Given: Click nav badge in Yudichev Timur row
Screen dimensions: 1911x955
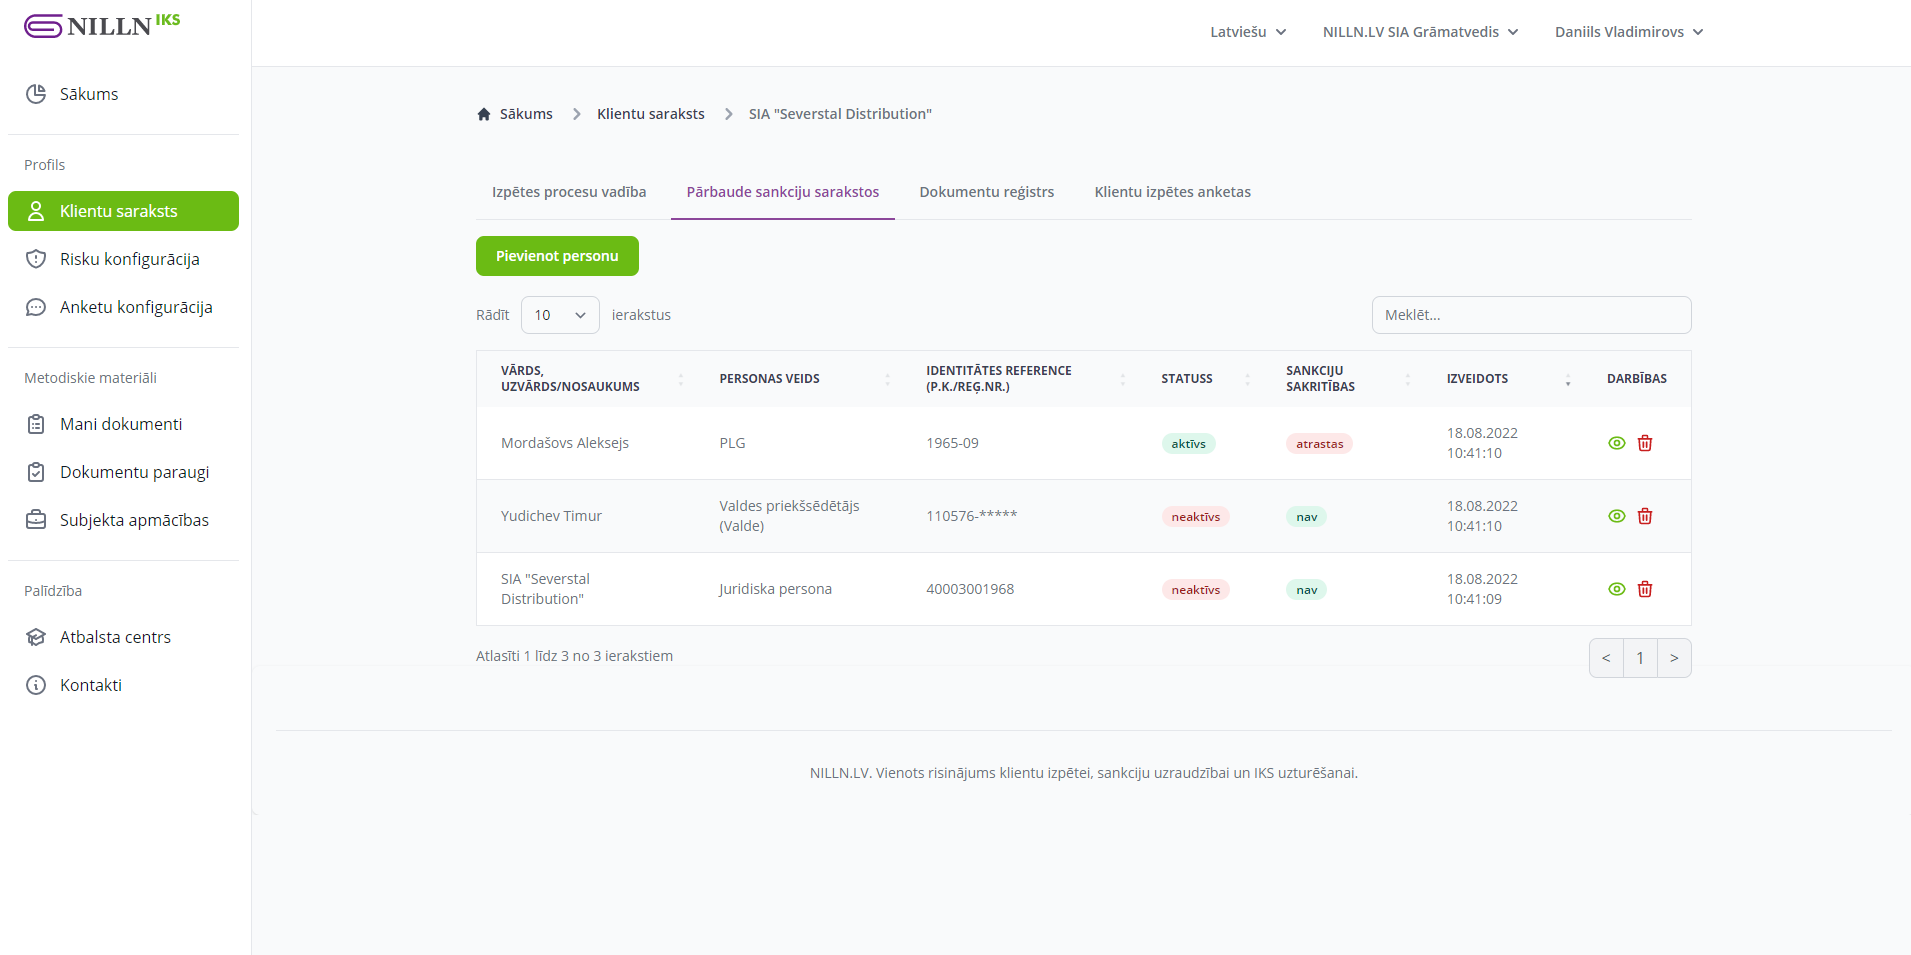Looking at the screenshot, I should [1306, 517].
